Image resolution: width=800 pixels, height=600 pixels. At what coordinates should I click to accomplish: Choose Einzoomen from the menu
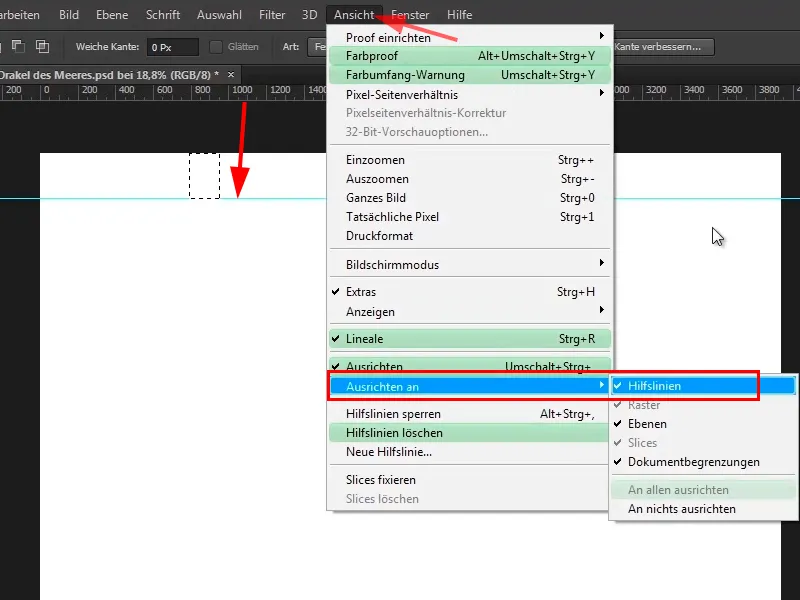tap(469, 160)
